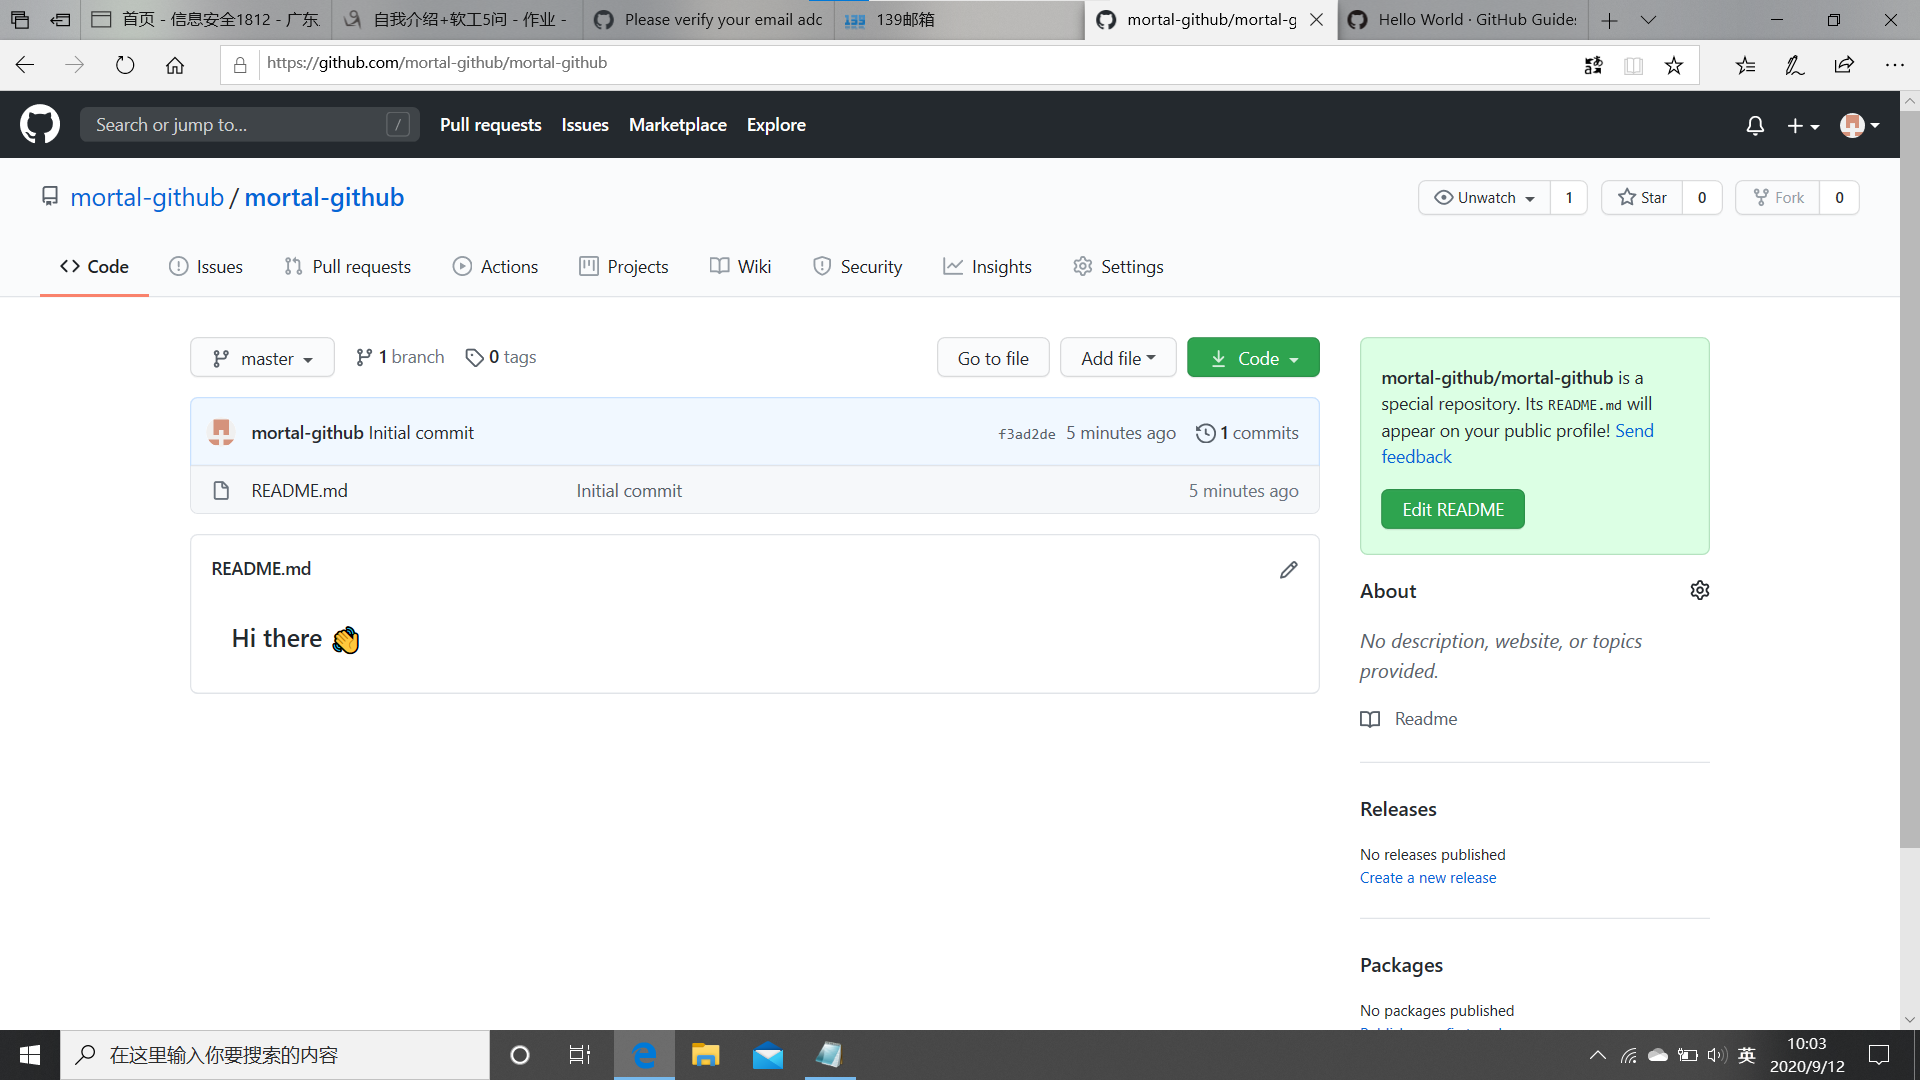Click the GitHub search input field
This screenshot has width=1920, height=1080.
[x=250, y=125]
